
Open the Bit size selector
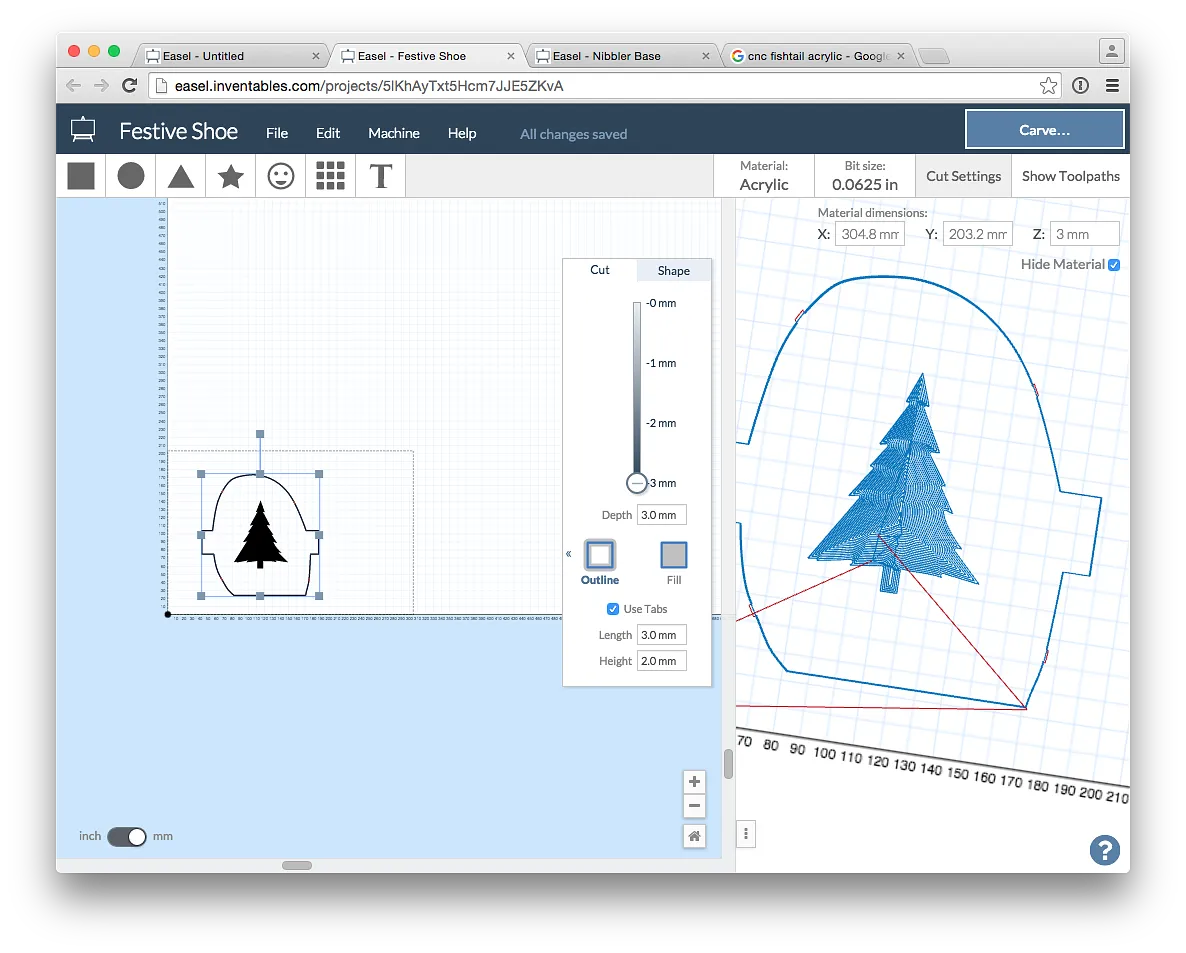[865, 176]
